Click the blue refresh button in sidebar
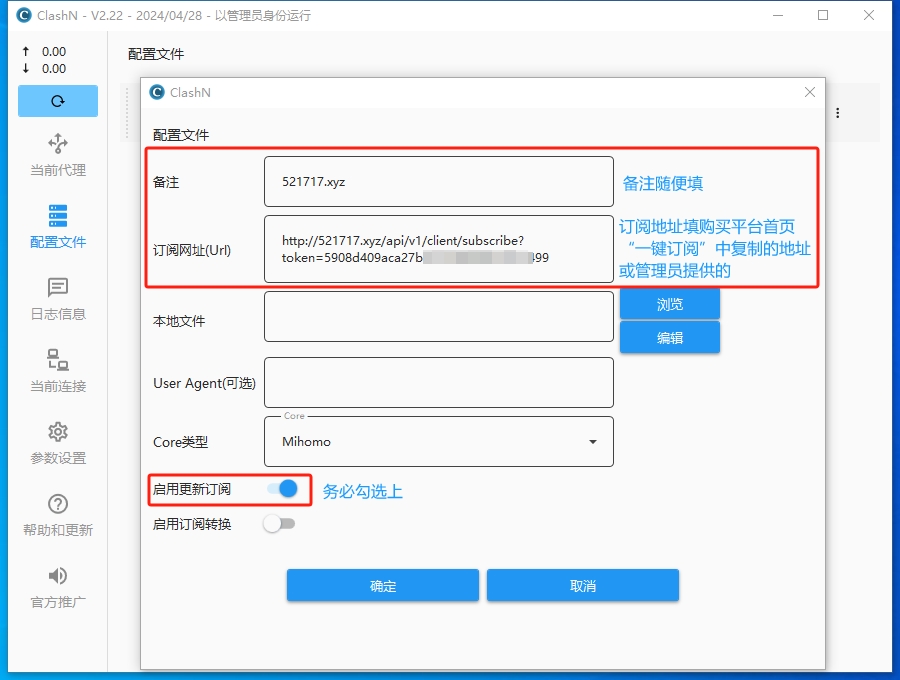 pos(57,101)
